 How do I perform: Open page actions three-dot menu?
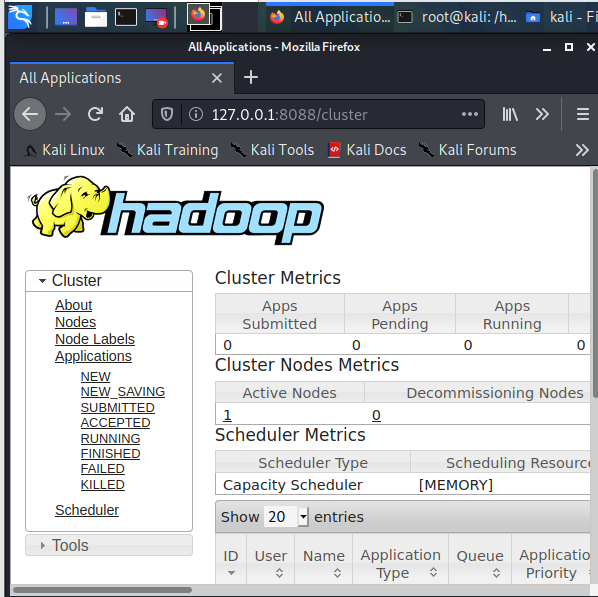(469, 114)
